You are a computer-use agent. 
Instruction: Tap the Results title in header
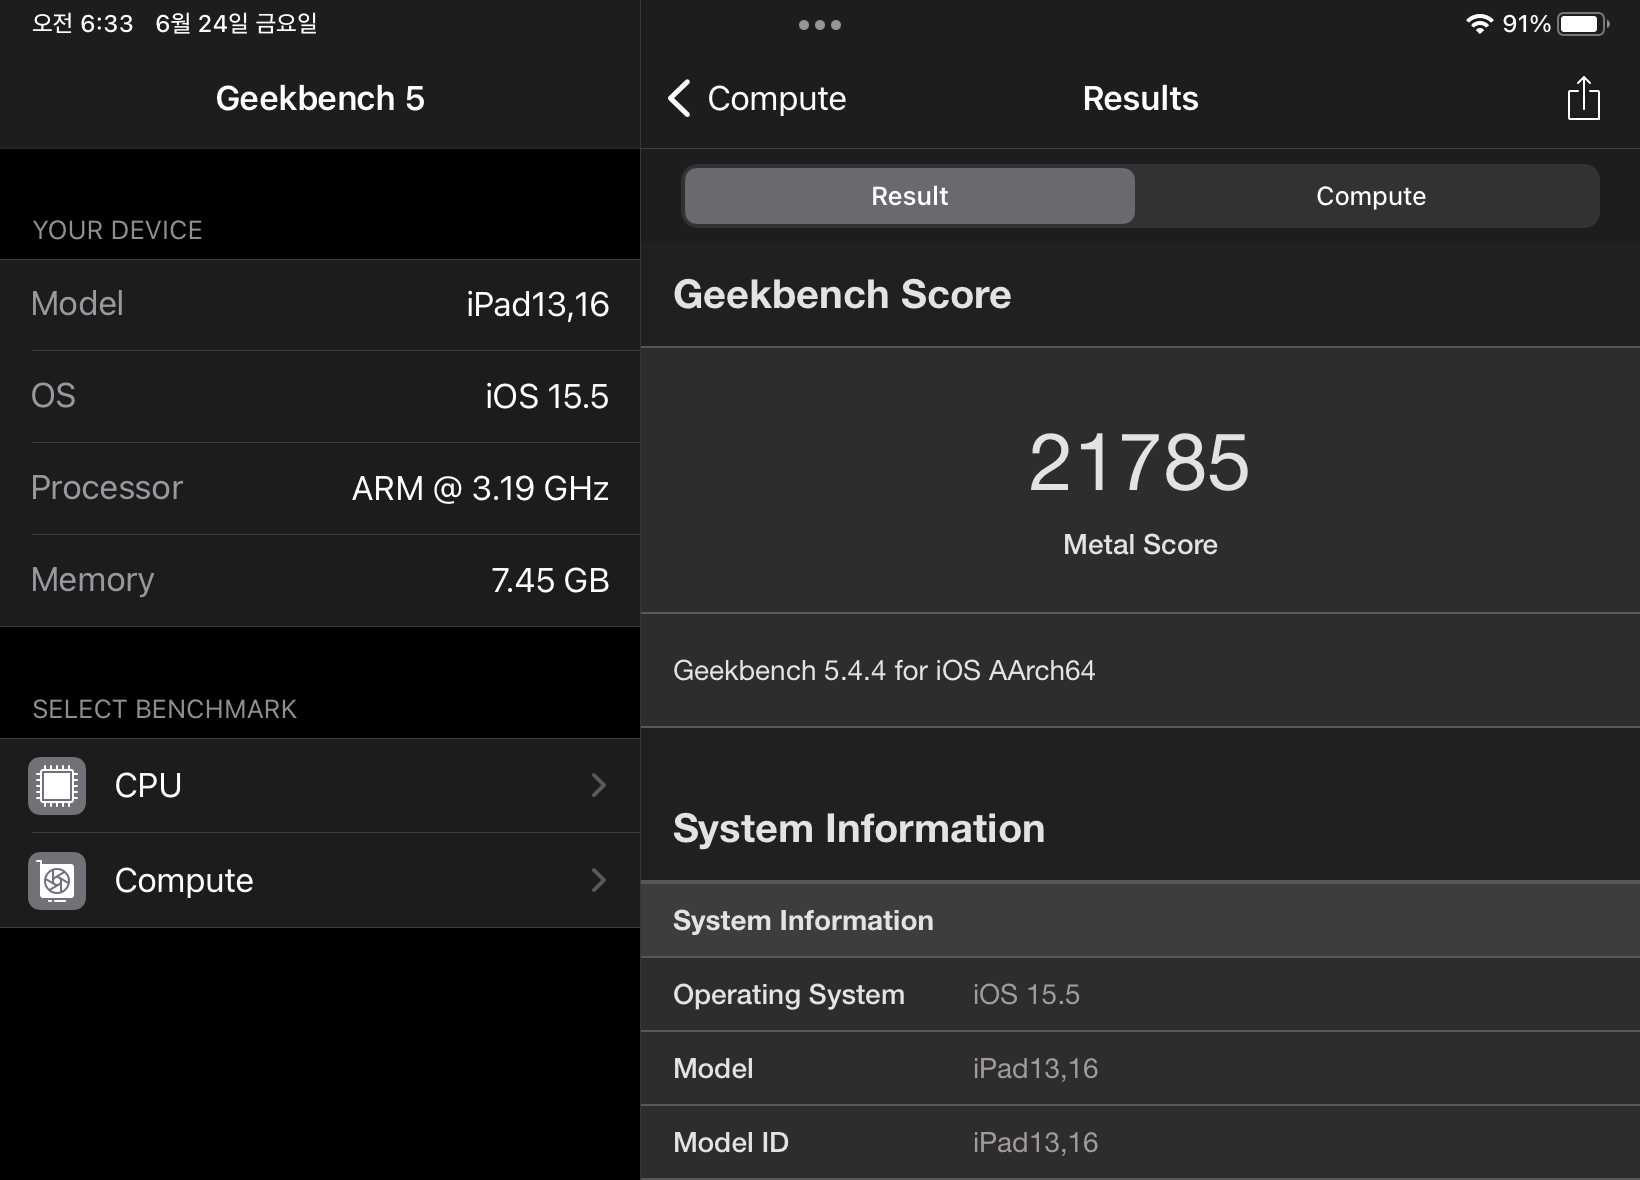click(x=1140, y=98)
